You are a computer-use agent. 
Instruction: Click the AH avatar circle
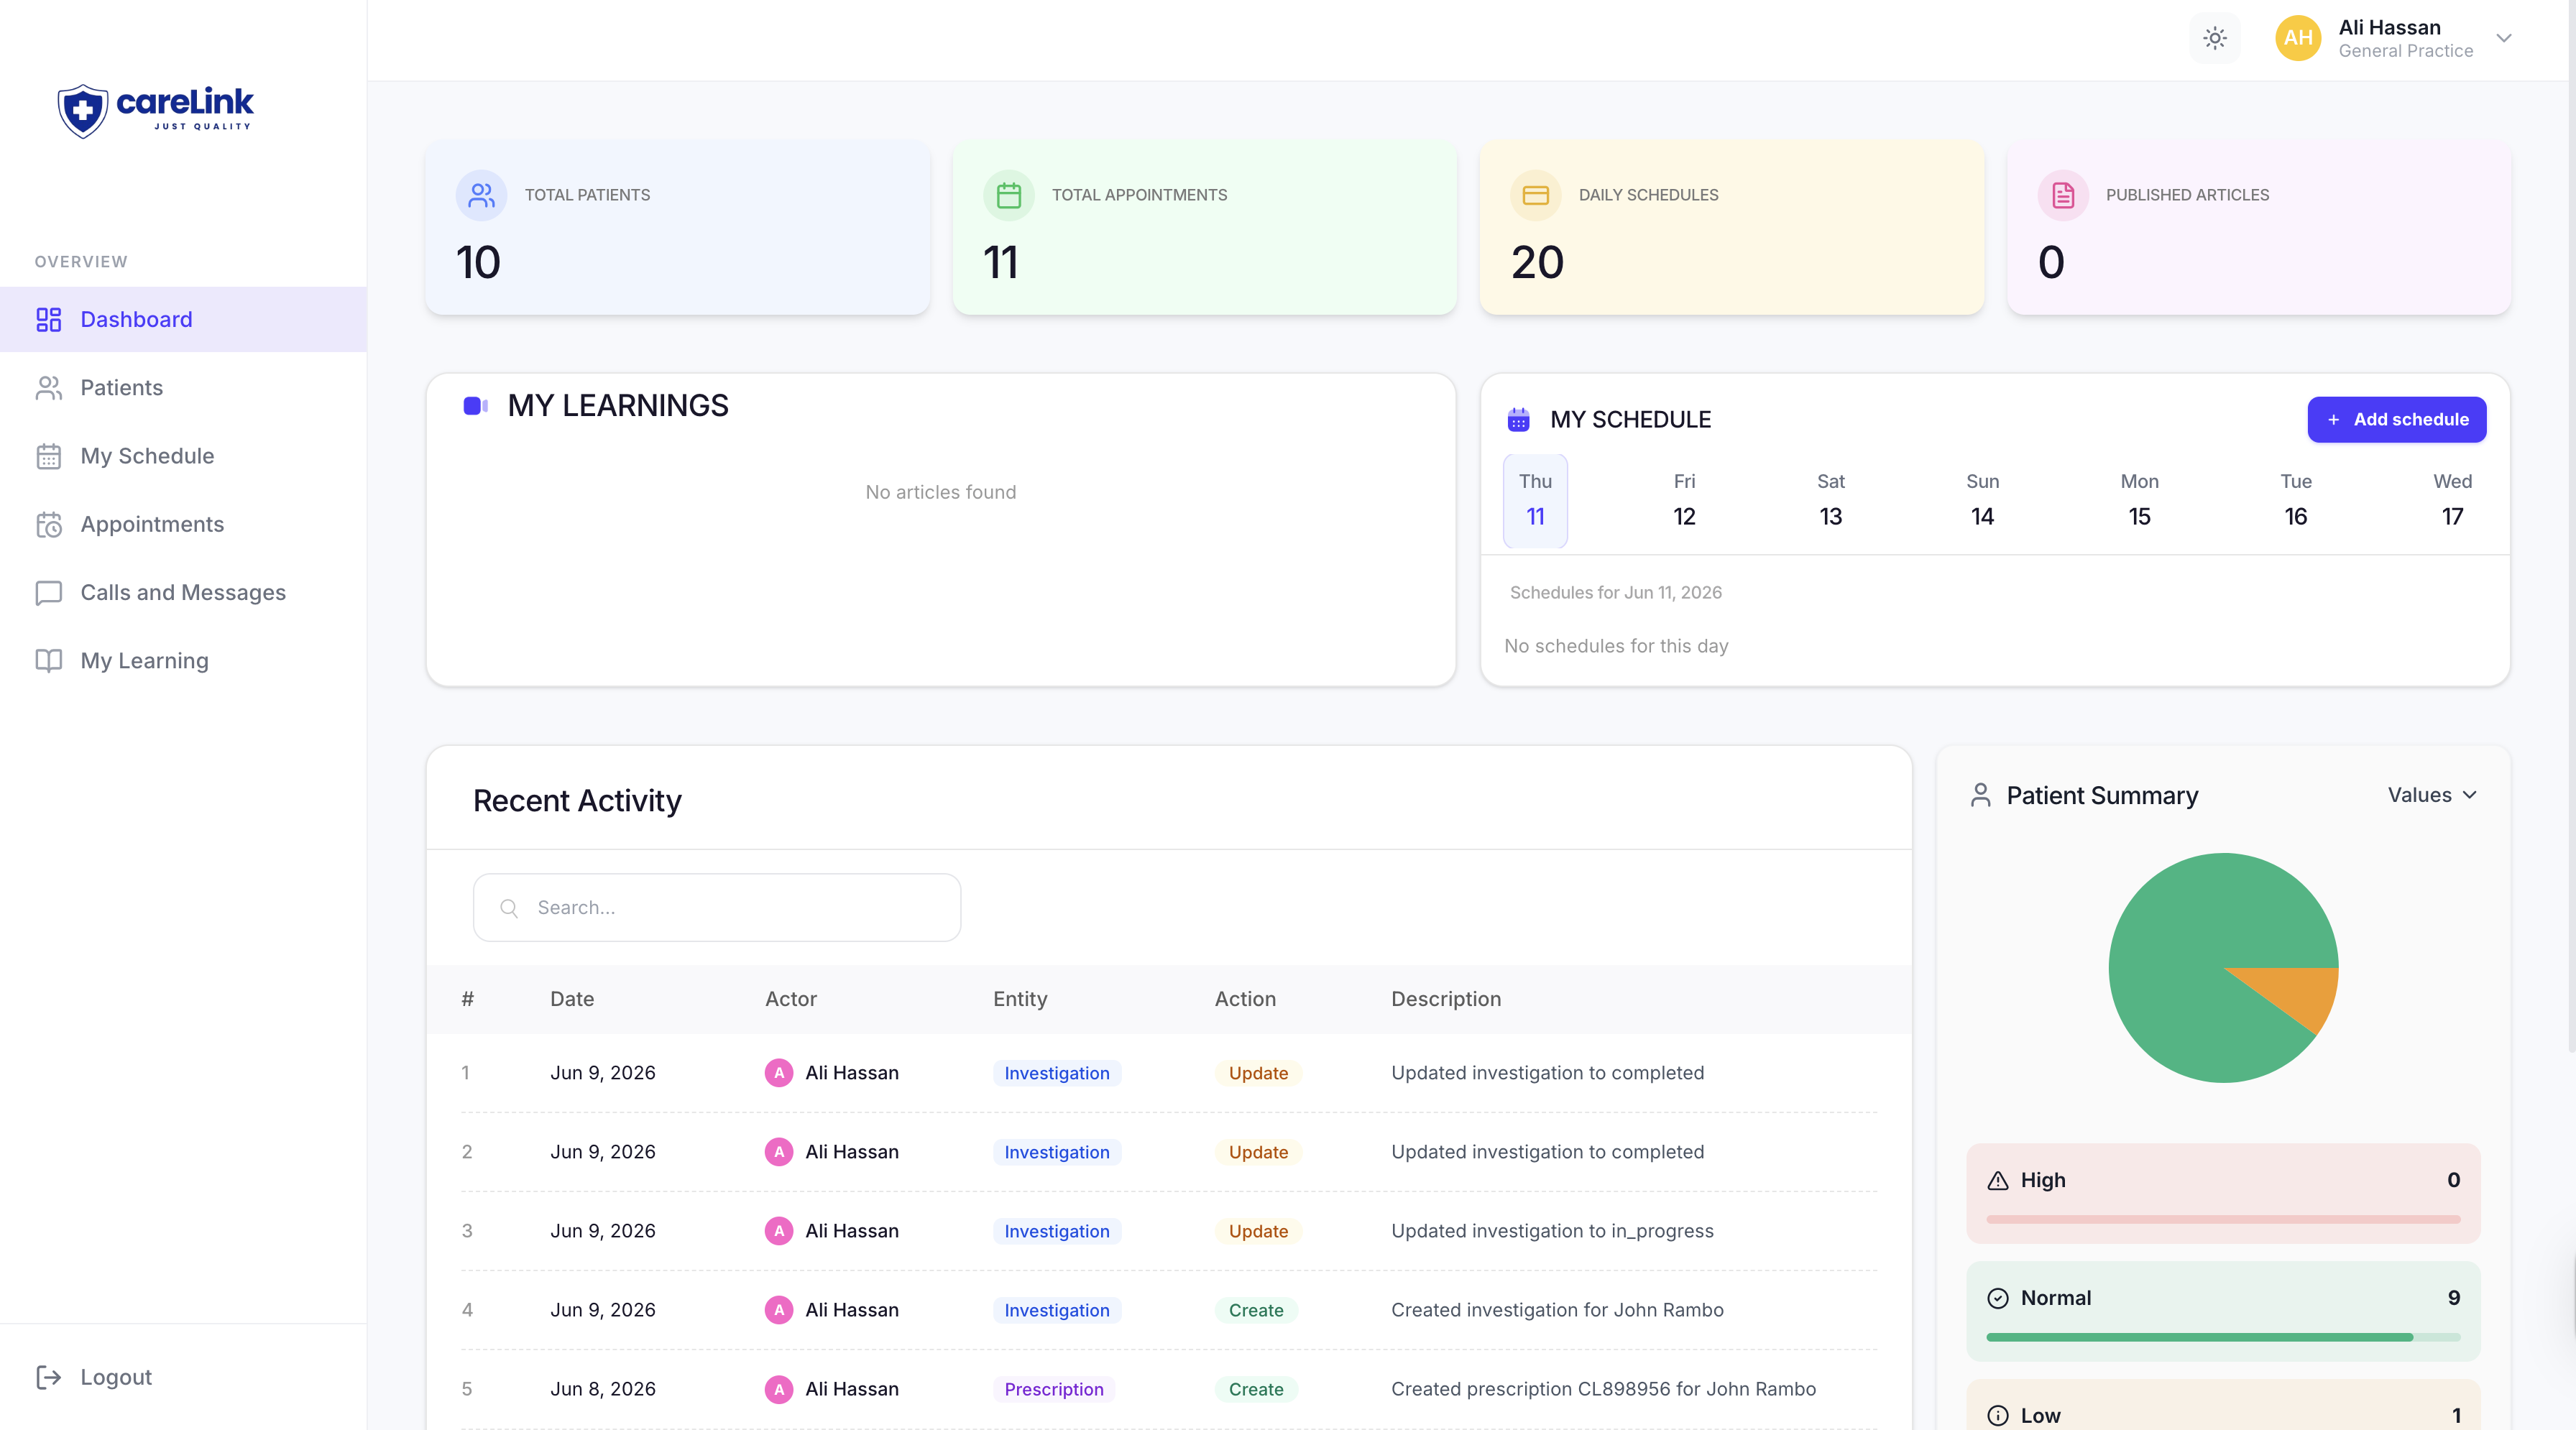(x=2298, y=38)
